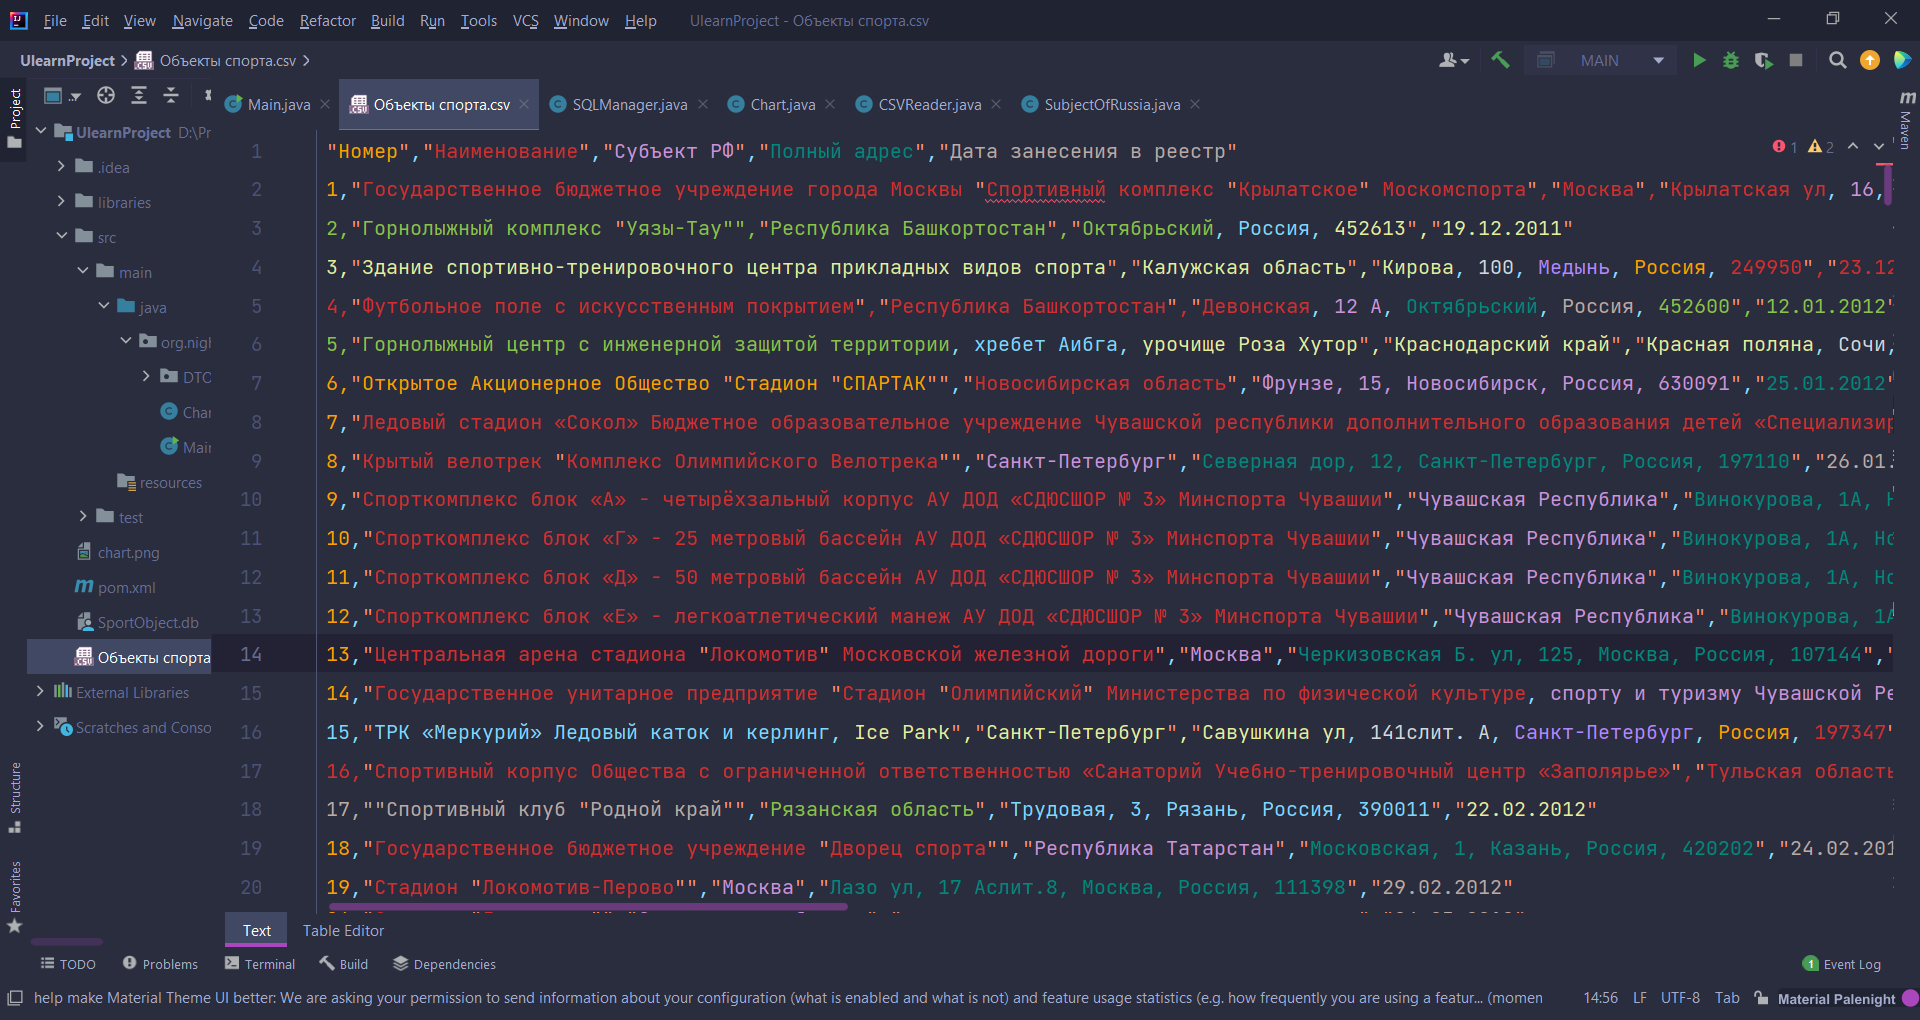Build the project with the hammer icon
The image size is (1920, 1020).
pyautogui.click(x=1500, y=61)
